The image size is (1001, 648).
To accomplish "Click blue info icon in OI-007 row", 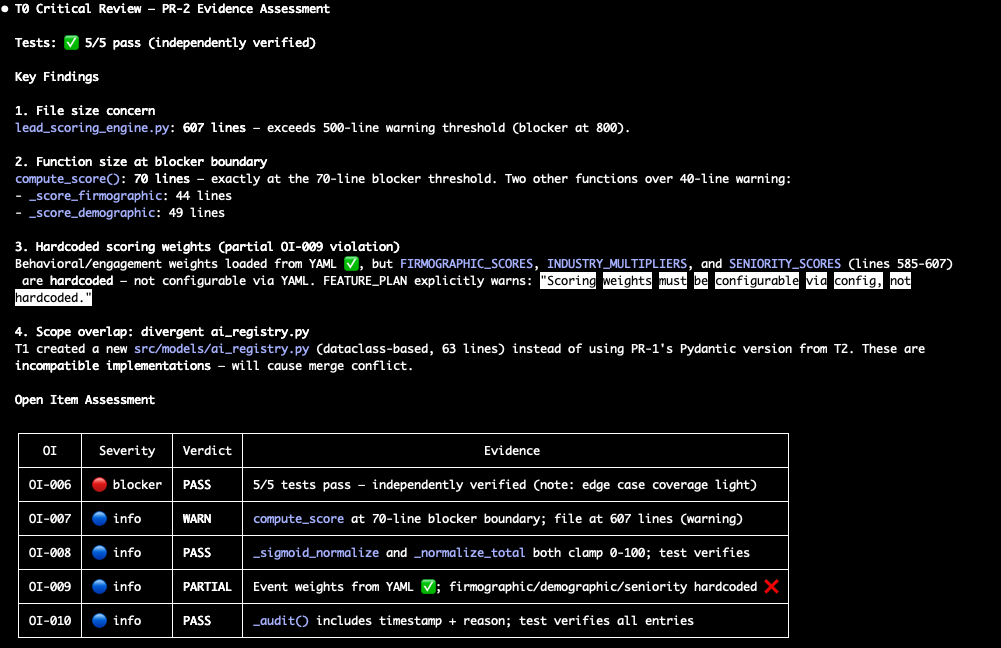I will point(100,518).
